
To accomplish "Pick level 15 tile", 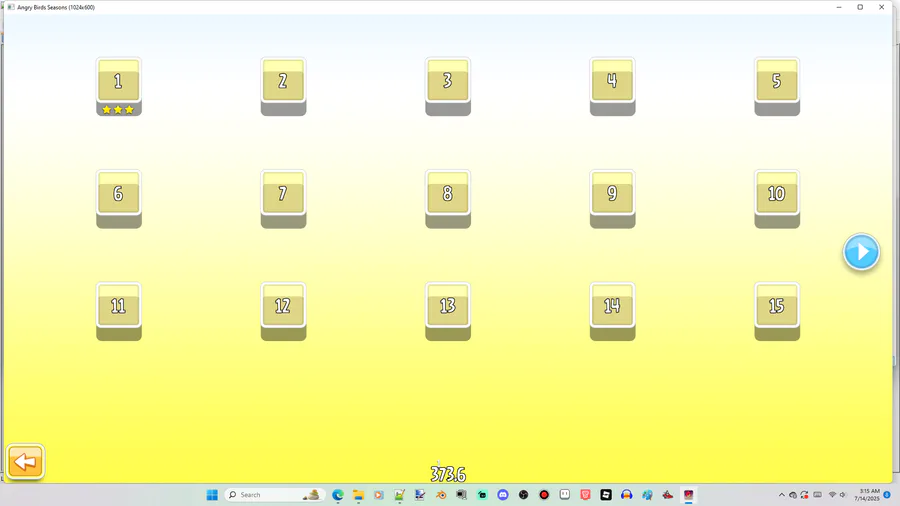I will click(x=777, y=311).
